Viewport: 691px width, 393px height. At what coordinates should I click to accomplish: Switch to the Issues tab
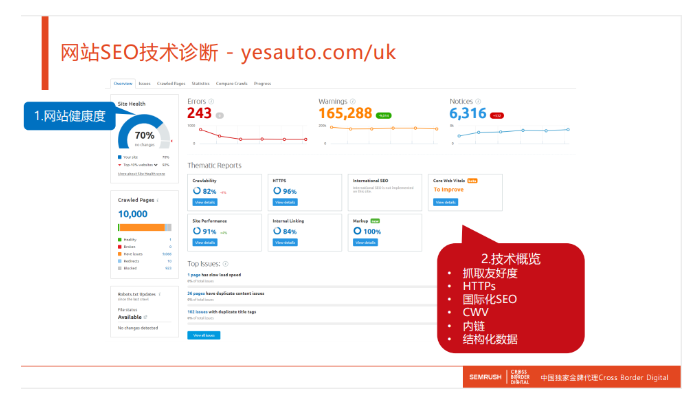coord(145,83)
